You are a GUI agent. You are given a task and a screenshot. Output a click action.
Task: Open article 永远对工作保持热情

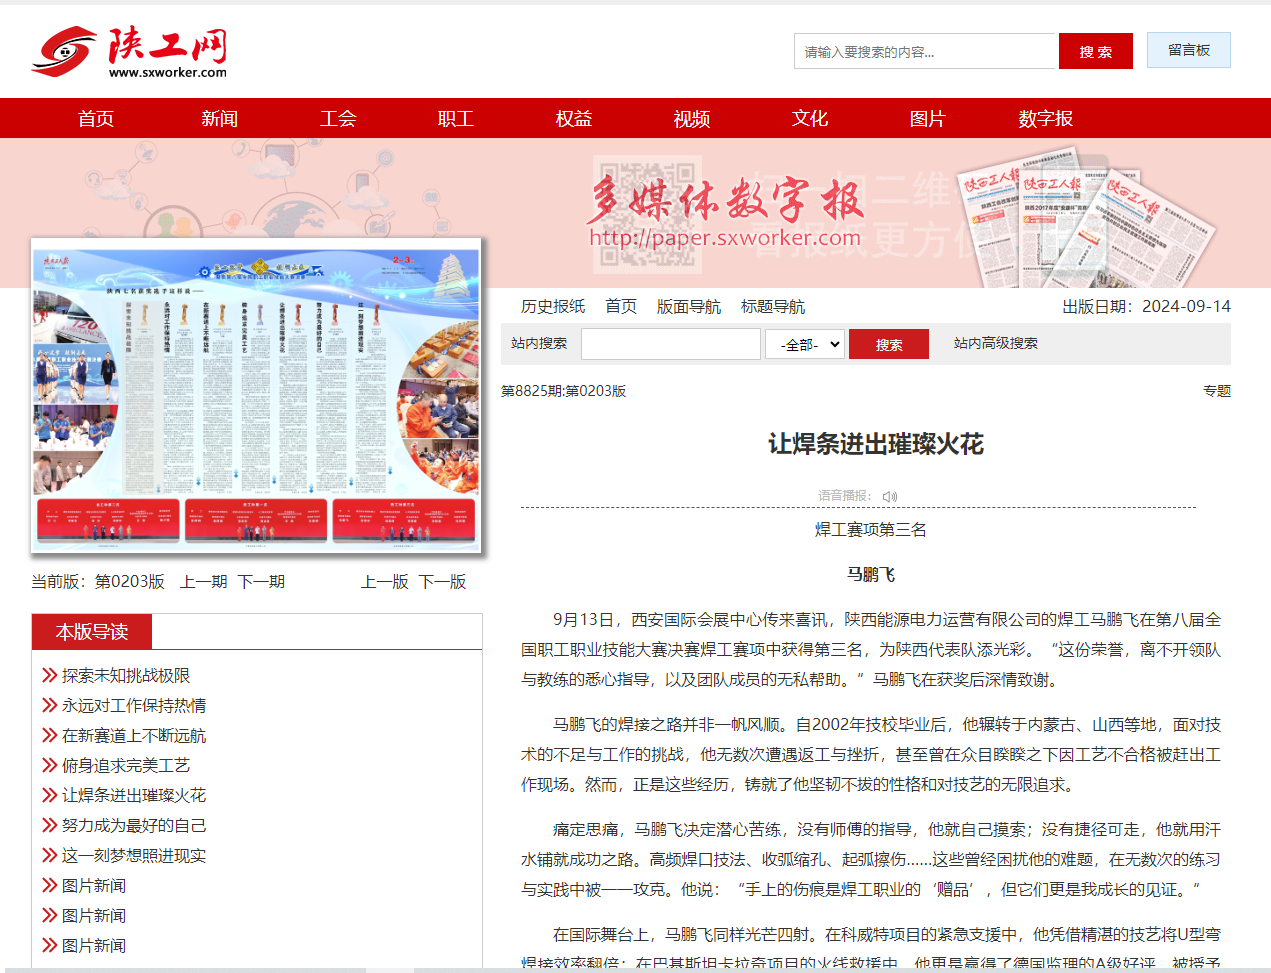(x=134, y=706)
